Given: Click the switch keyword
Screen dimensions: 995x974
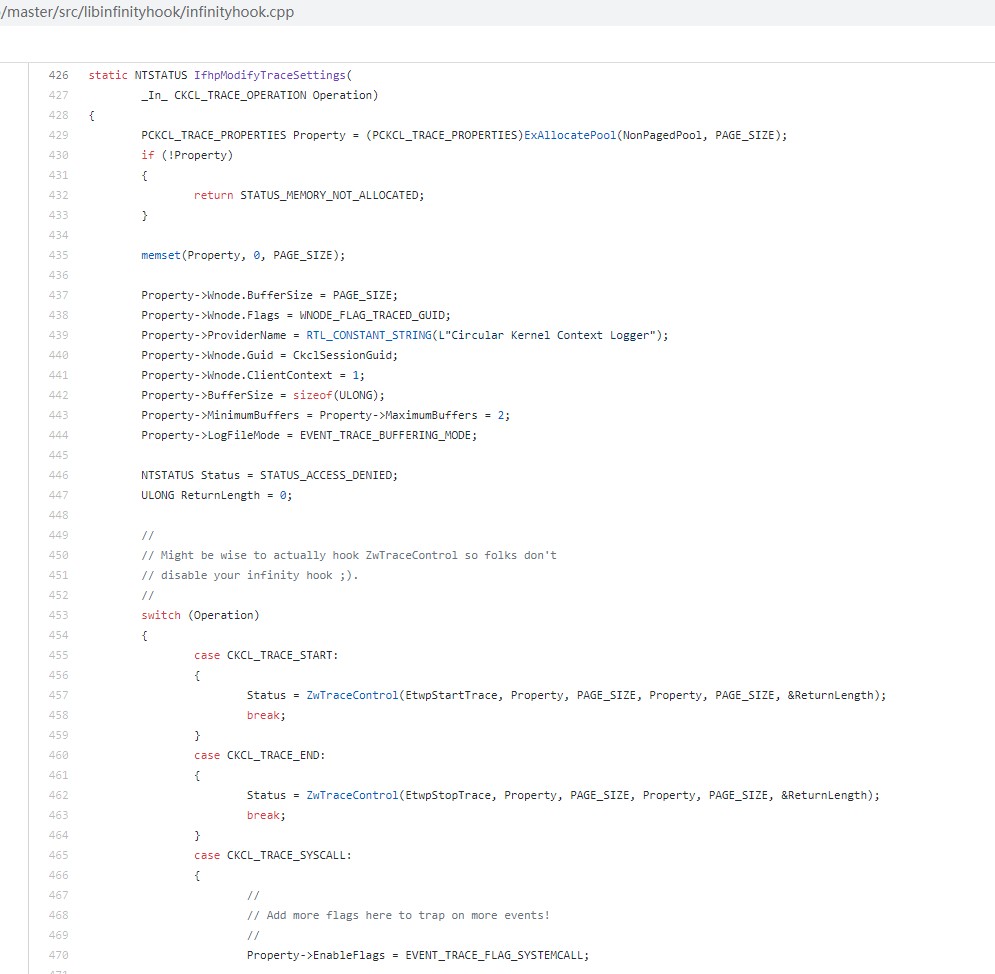Looking at the screenshot, I should [161, 615].
